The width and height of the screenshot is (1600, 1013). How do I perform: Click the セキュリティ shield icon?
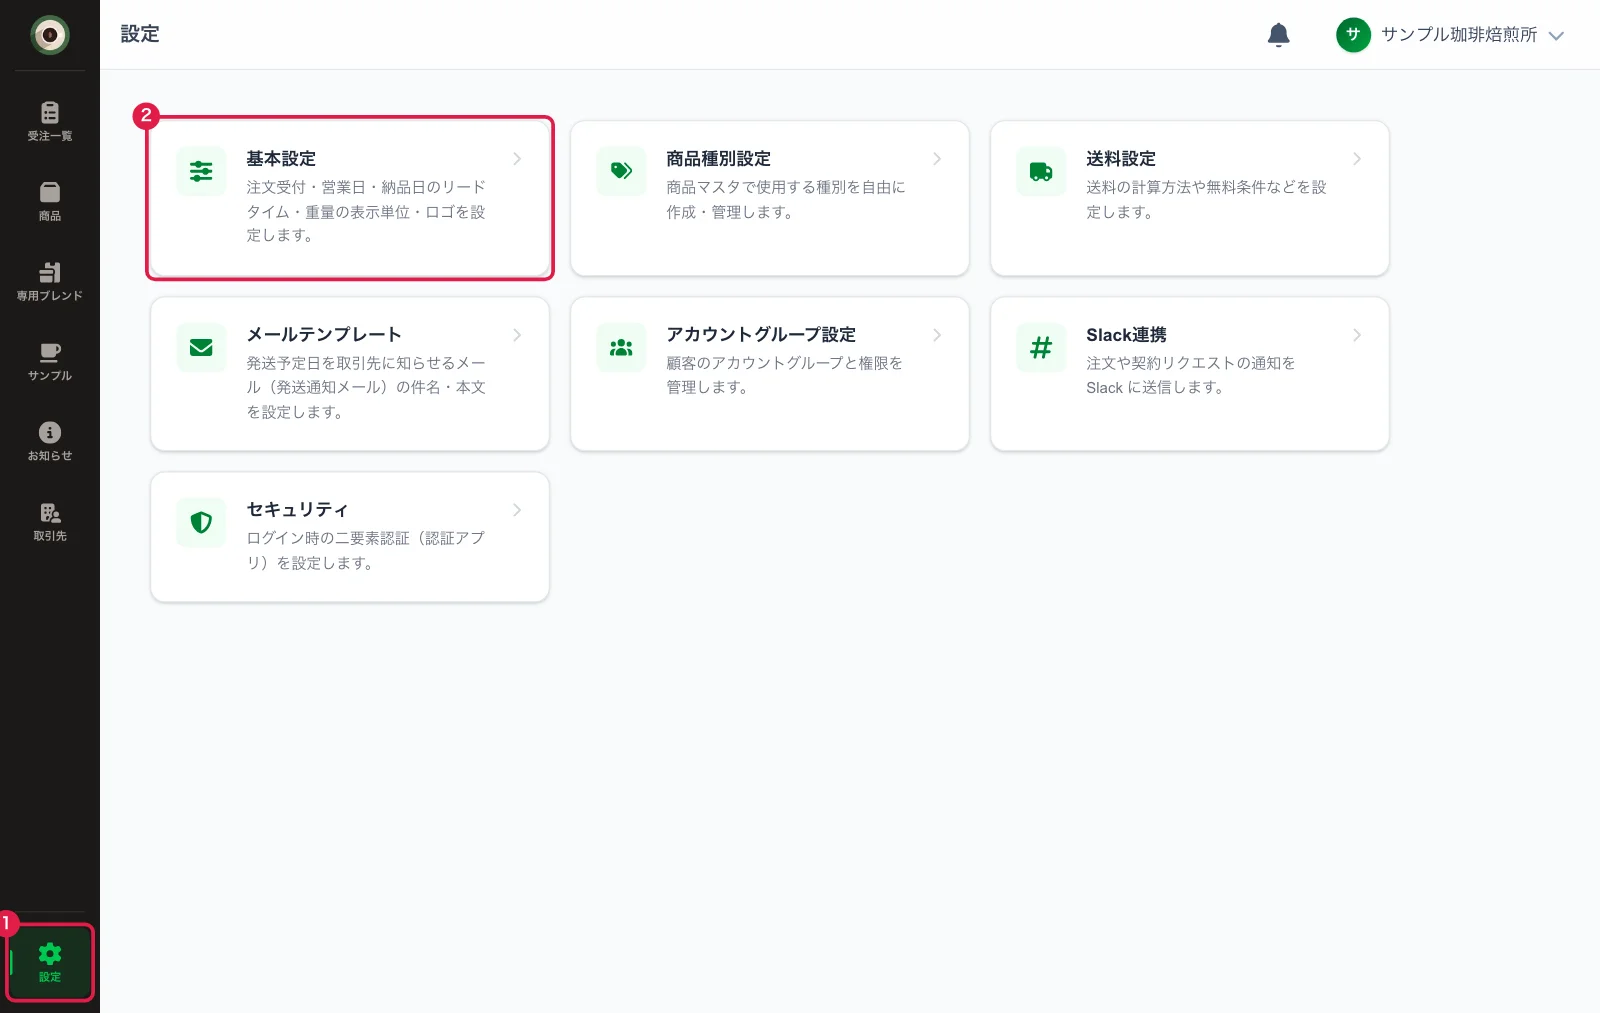tap(201, 522)
